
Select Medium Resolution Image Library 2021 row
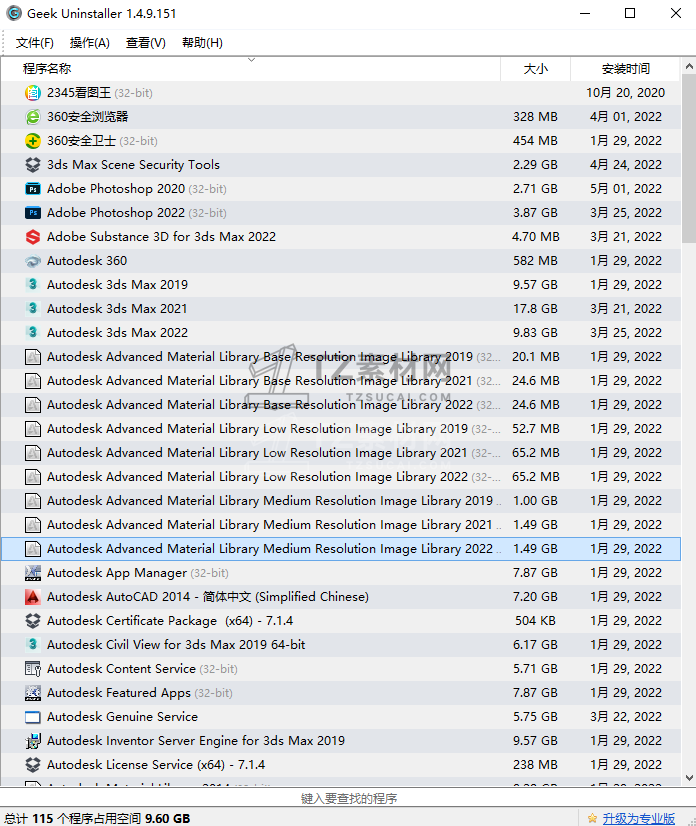[x=341, y=525]
